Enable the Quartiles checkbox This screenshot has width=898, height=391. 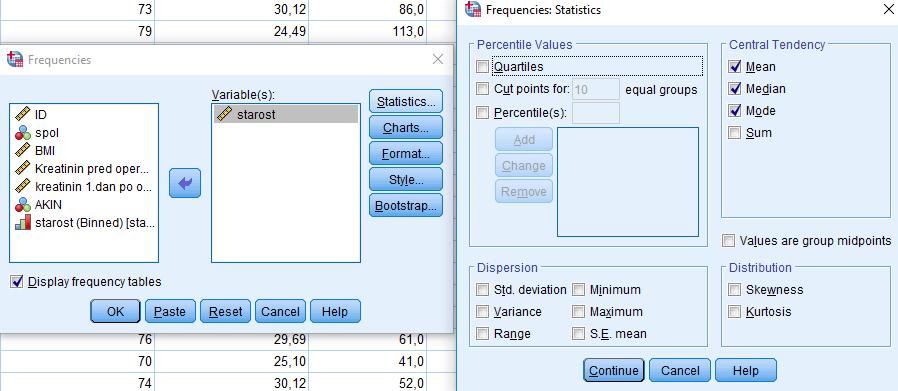click(x=483, y=67)
